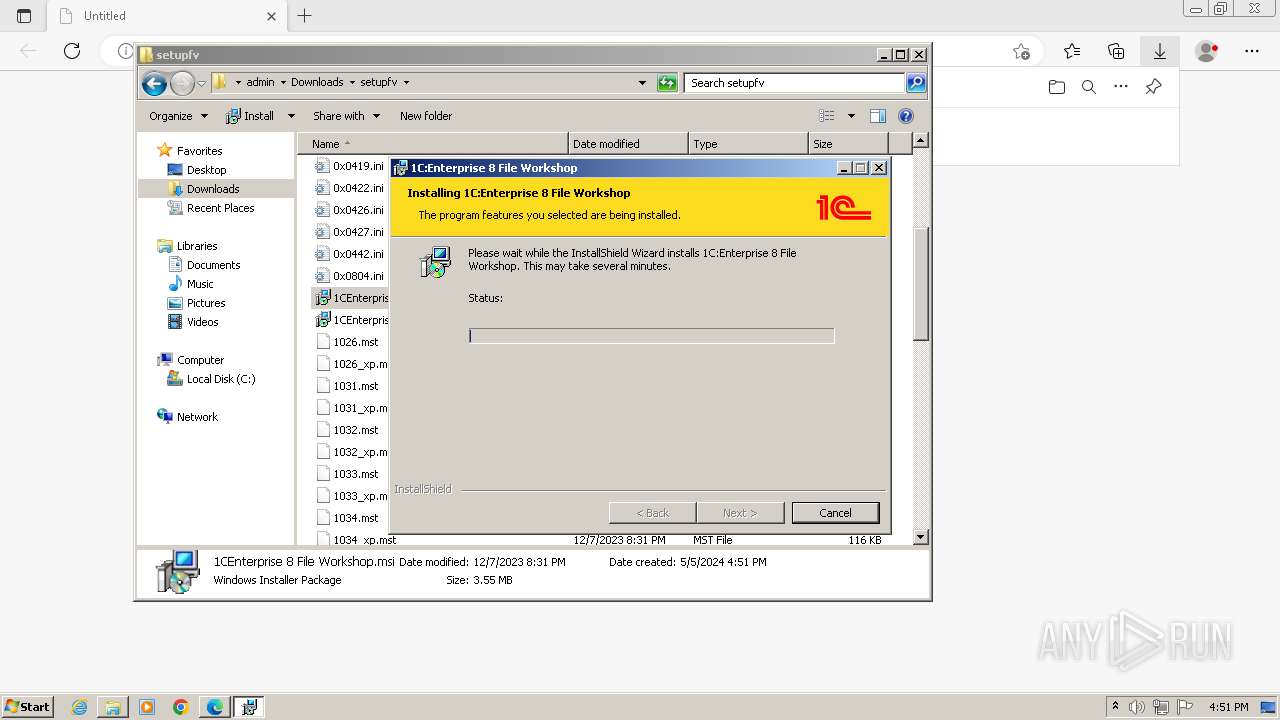This screenshot has width=1280, height=720.
Task: Select Downloads in navigation pane
Action: tap(213, 189)
